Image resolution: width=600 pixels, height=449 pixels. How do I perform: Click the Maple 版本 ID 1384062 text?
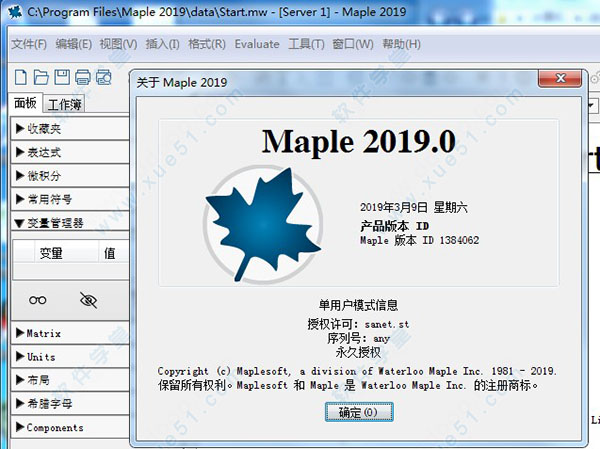pyautogui.click(x=419, y=240)
